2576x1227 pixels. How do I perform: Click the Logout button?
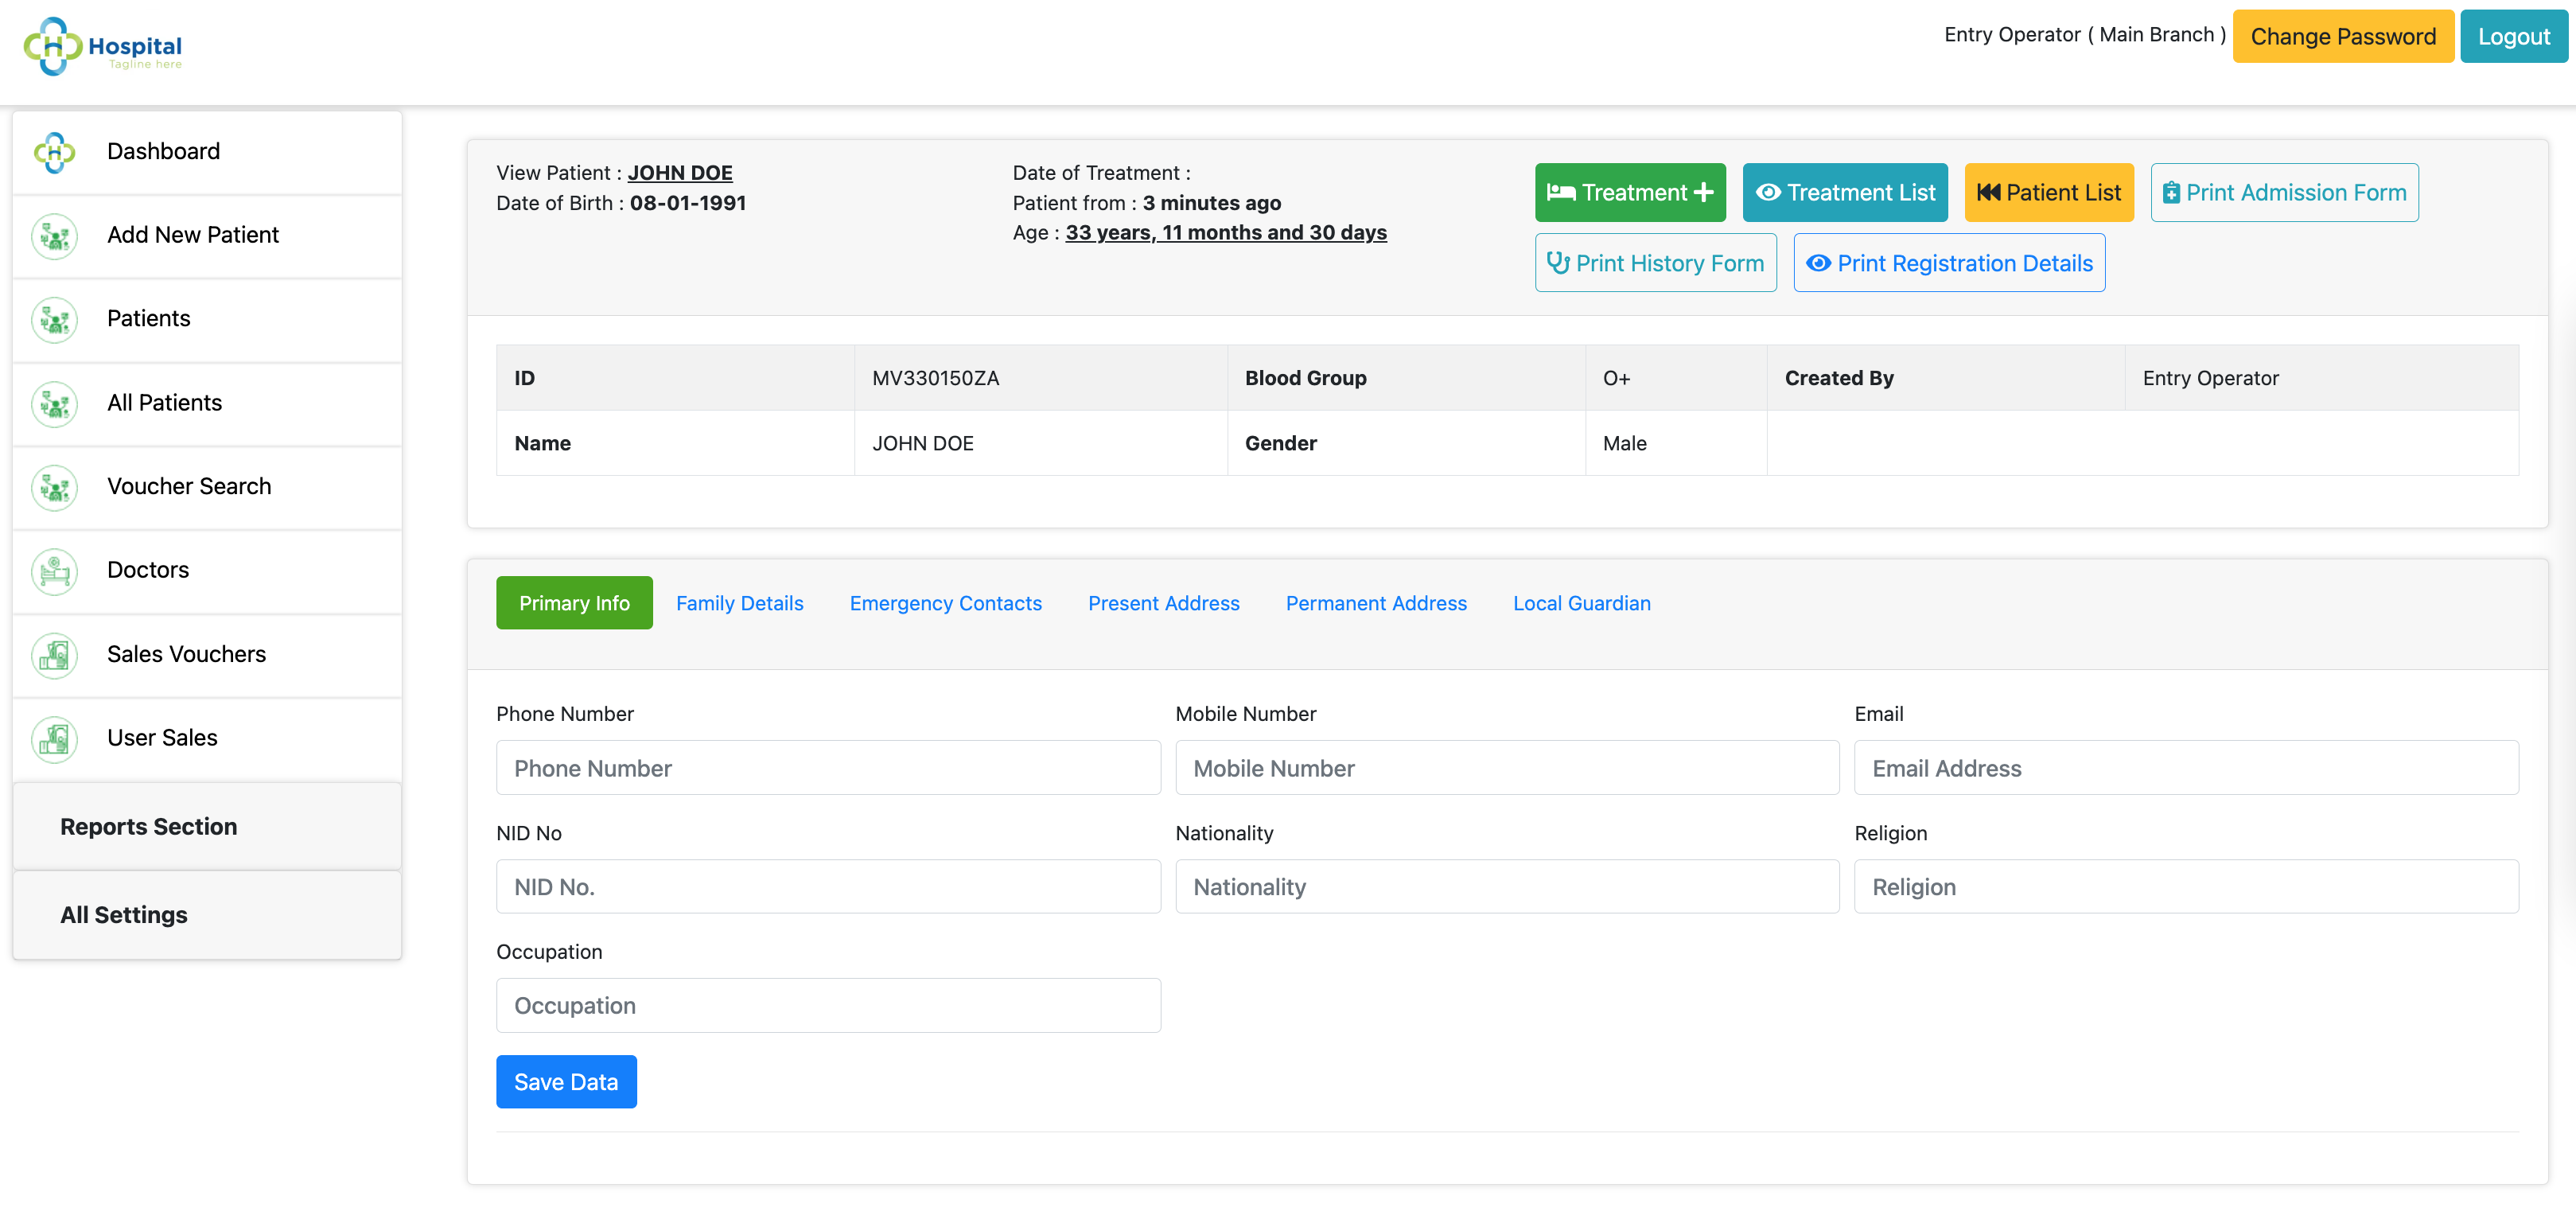coord(2513,37)
